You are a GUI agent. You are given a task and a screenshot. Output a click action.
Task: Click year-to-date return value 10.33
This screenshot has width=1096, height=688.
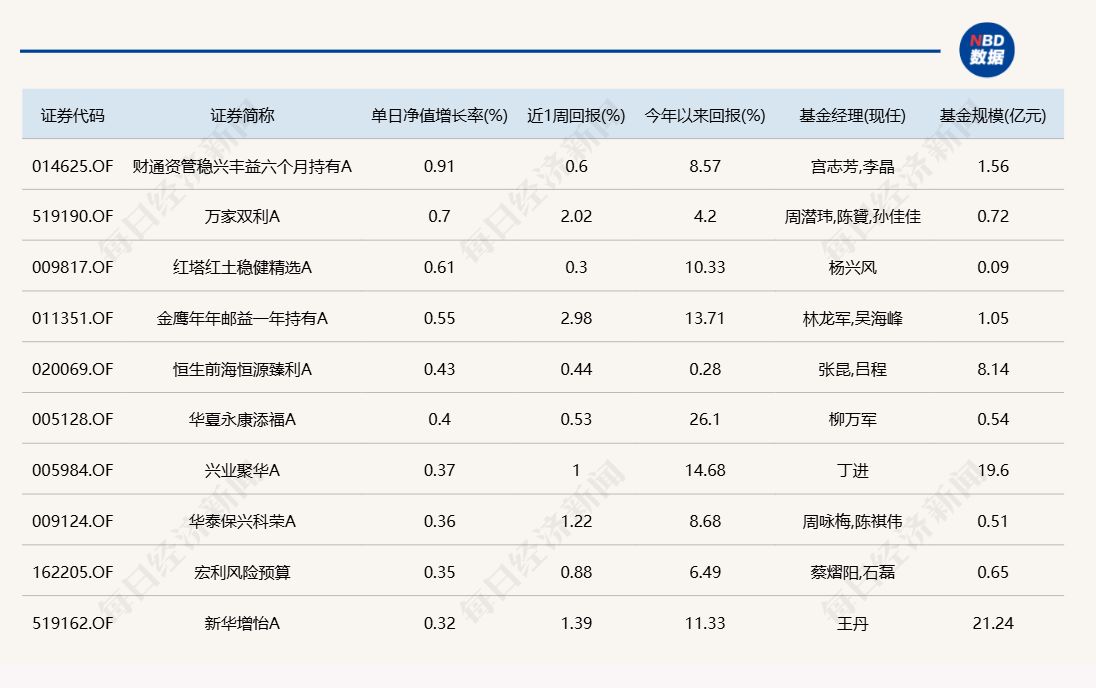tap(705, 267)
